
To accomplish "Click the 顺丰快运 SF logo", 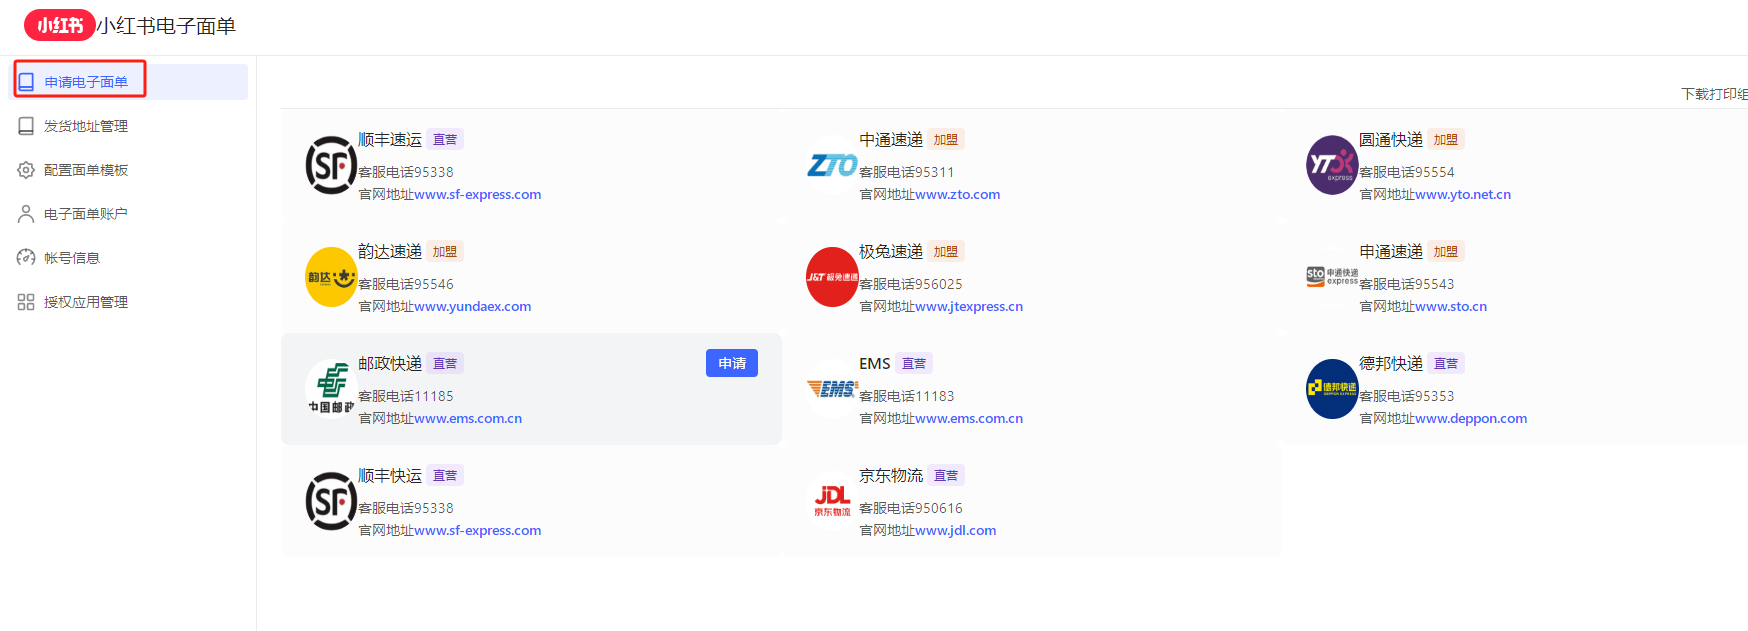I will coord(331,501).
